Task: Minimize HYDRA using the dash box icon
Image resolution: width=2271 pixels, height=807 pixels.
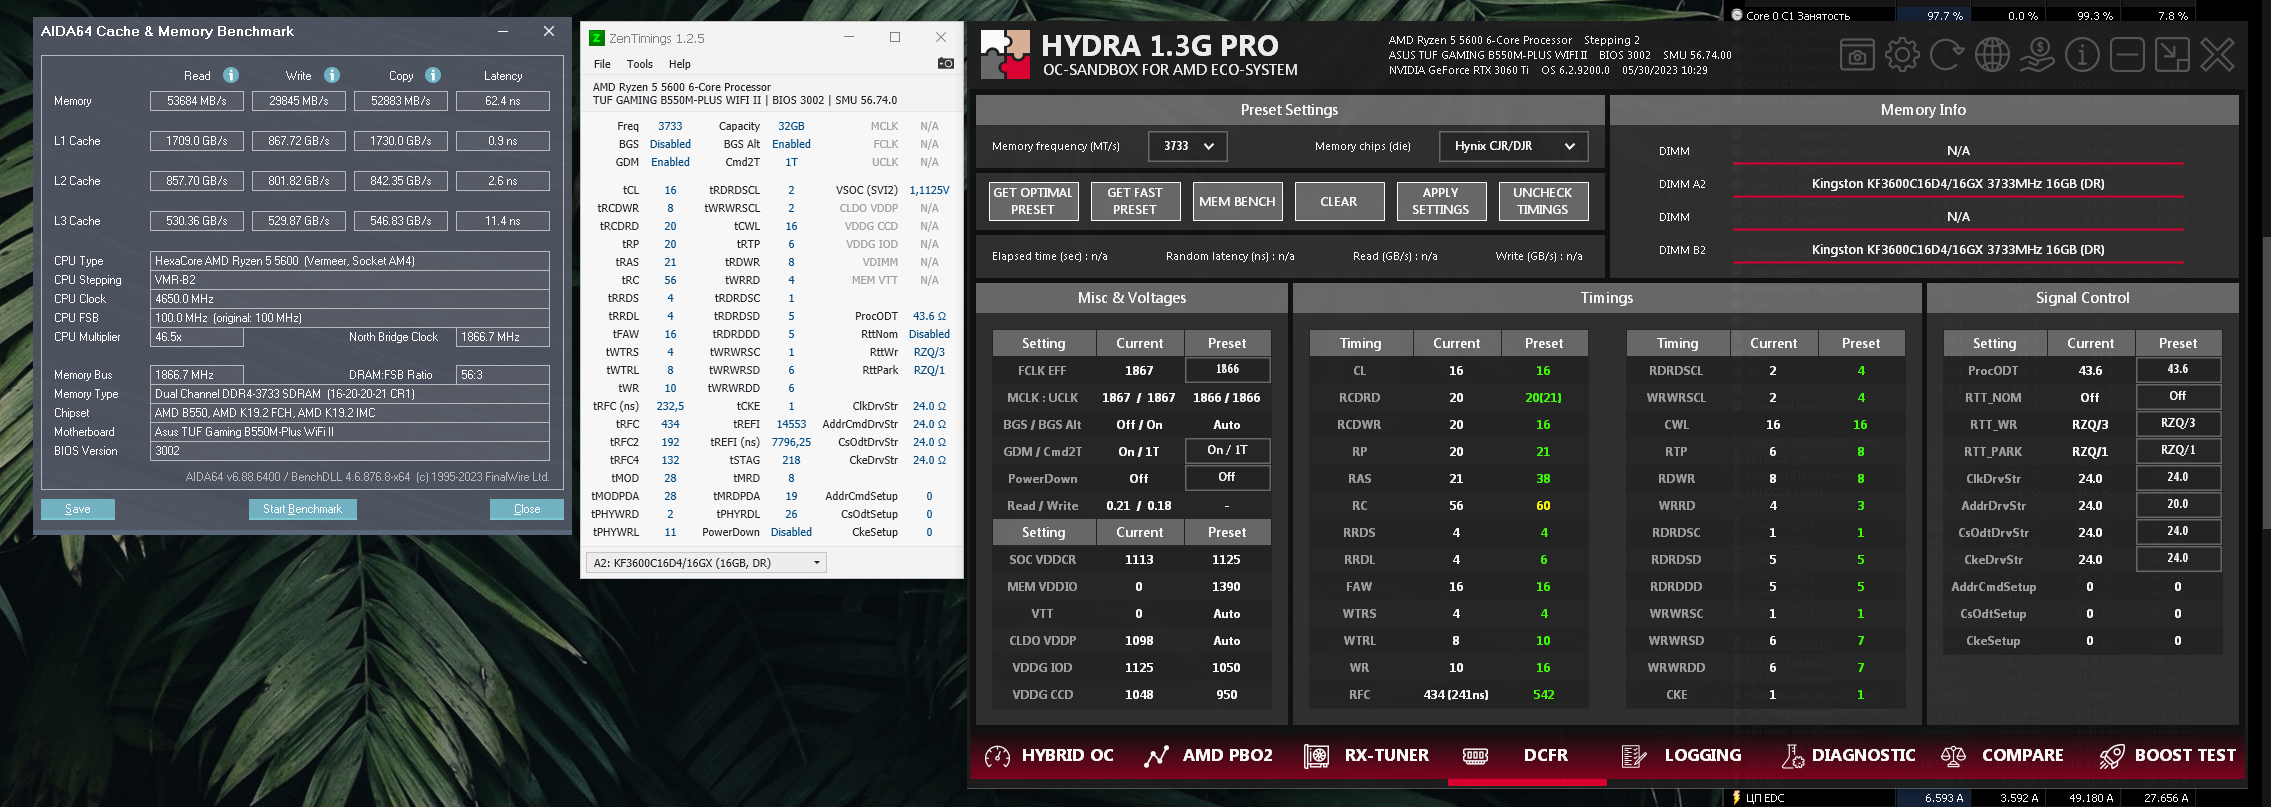Action: pyautogui.click(x=2127, y=55)
